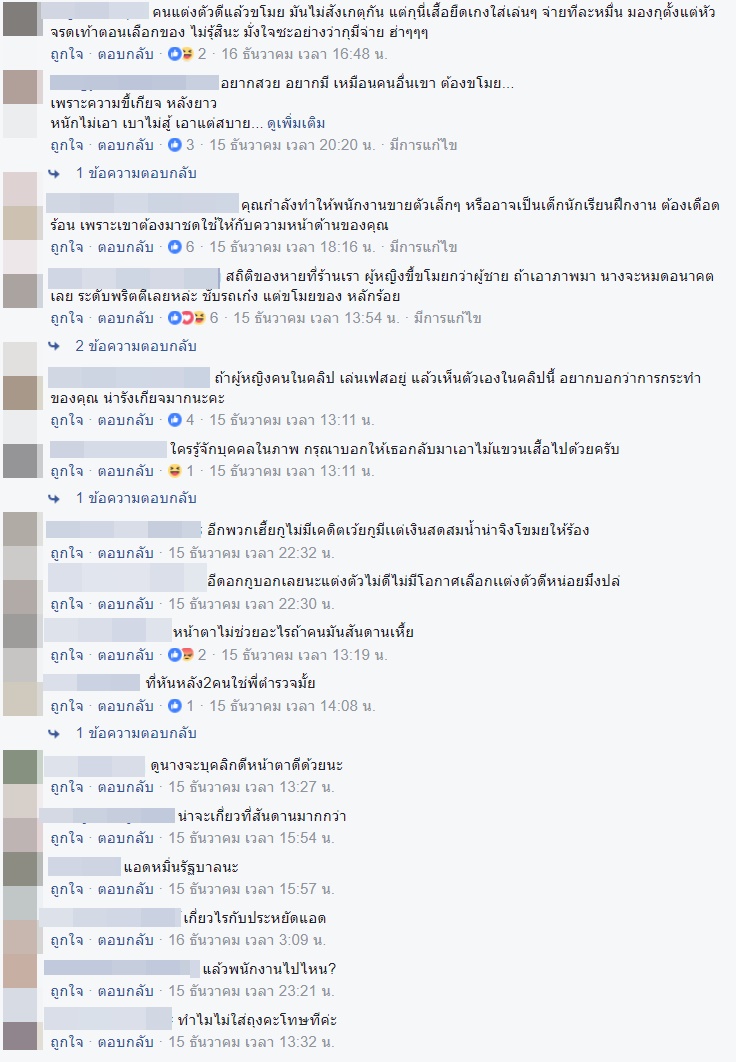Click the reaction icons on the 13:19 comment
736x1062 pixels.
pos(181,655)
